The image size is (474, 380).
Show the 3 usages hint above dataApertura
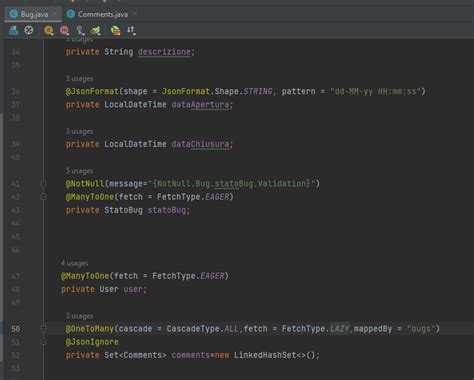tap(79, 79)
